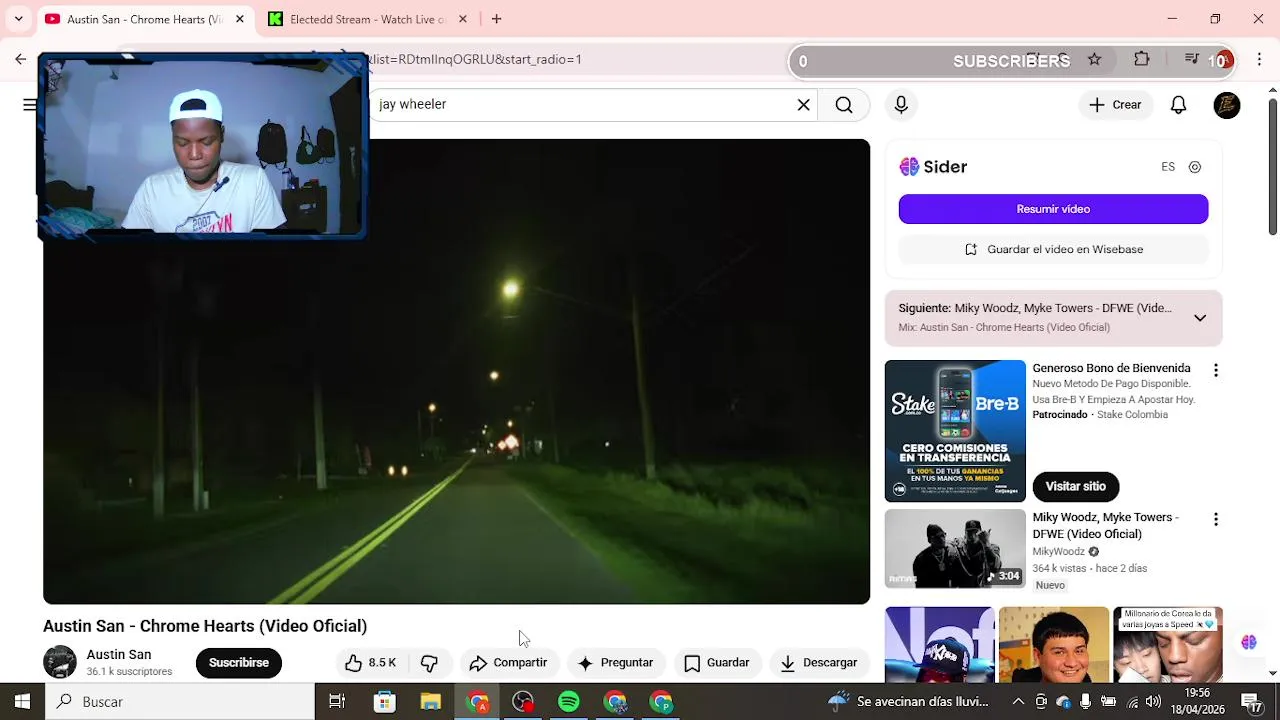This screenshot has width=1280, height=720.
Task: Click the Crear button
Action: coord(1115,105)
